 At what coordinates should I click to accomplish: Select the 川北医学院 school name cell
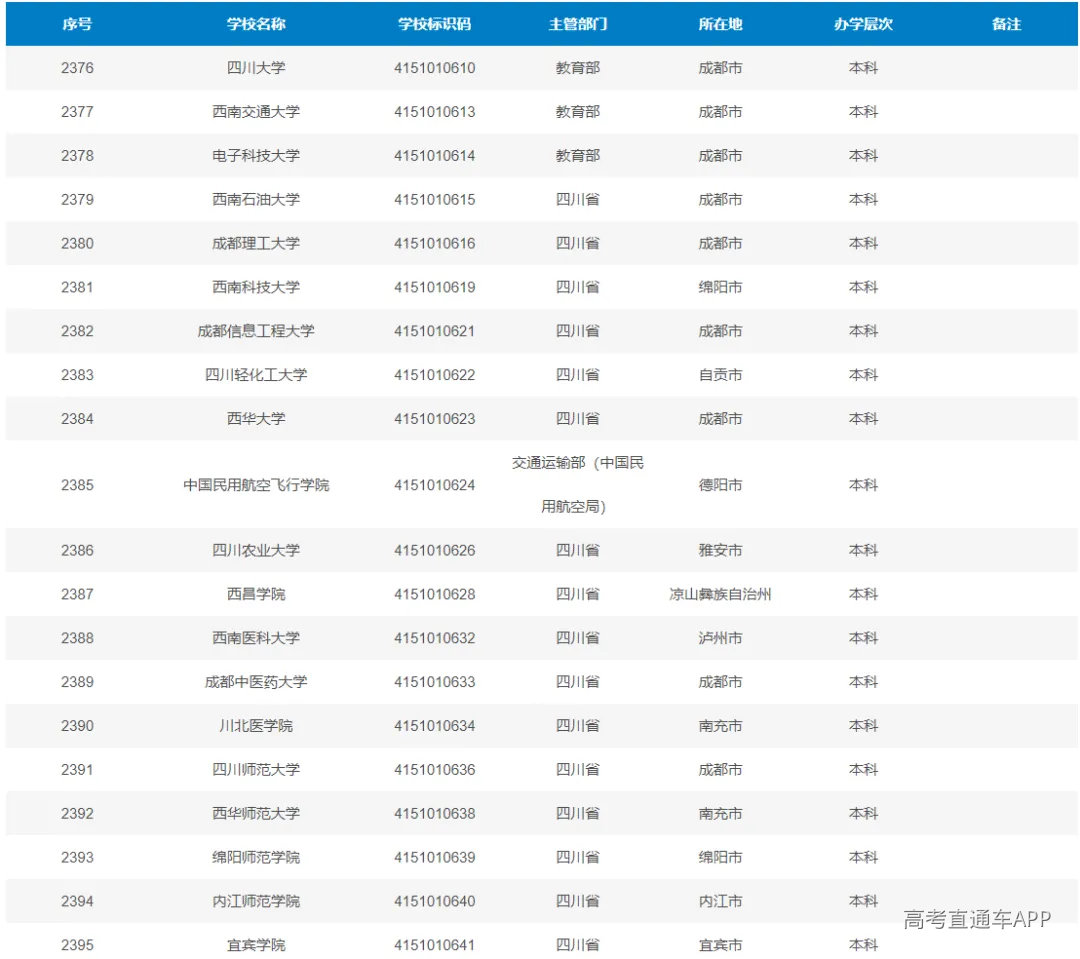(x=256, y=725)
